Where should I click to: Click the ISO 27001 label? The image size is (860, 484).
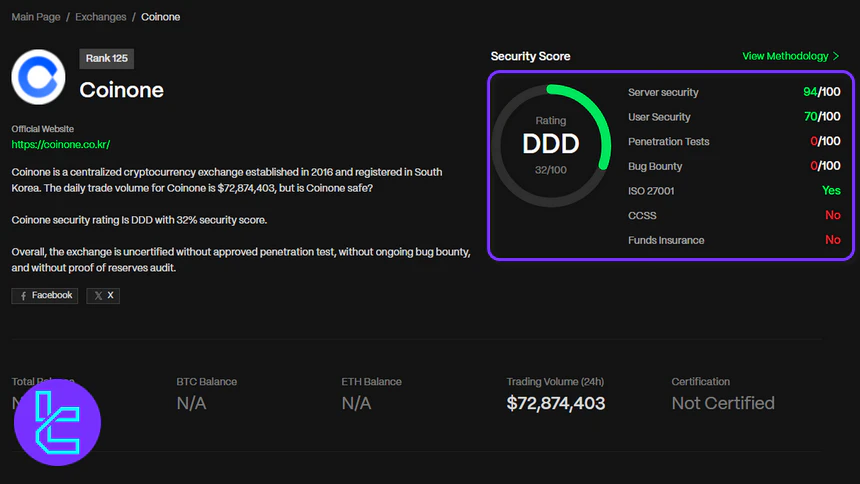651,191
